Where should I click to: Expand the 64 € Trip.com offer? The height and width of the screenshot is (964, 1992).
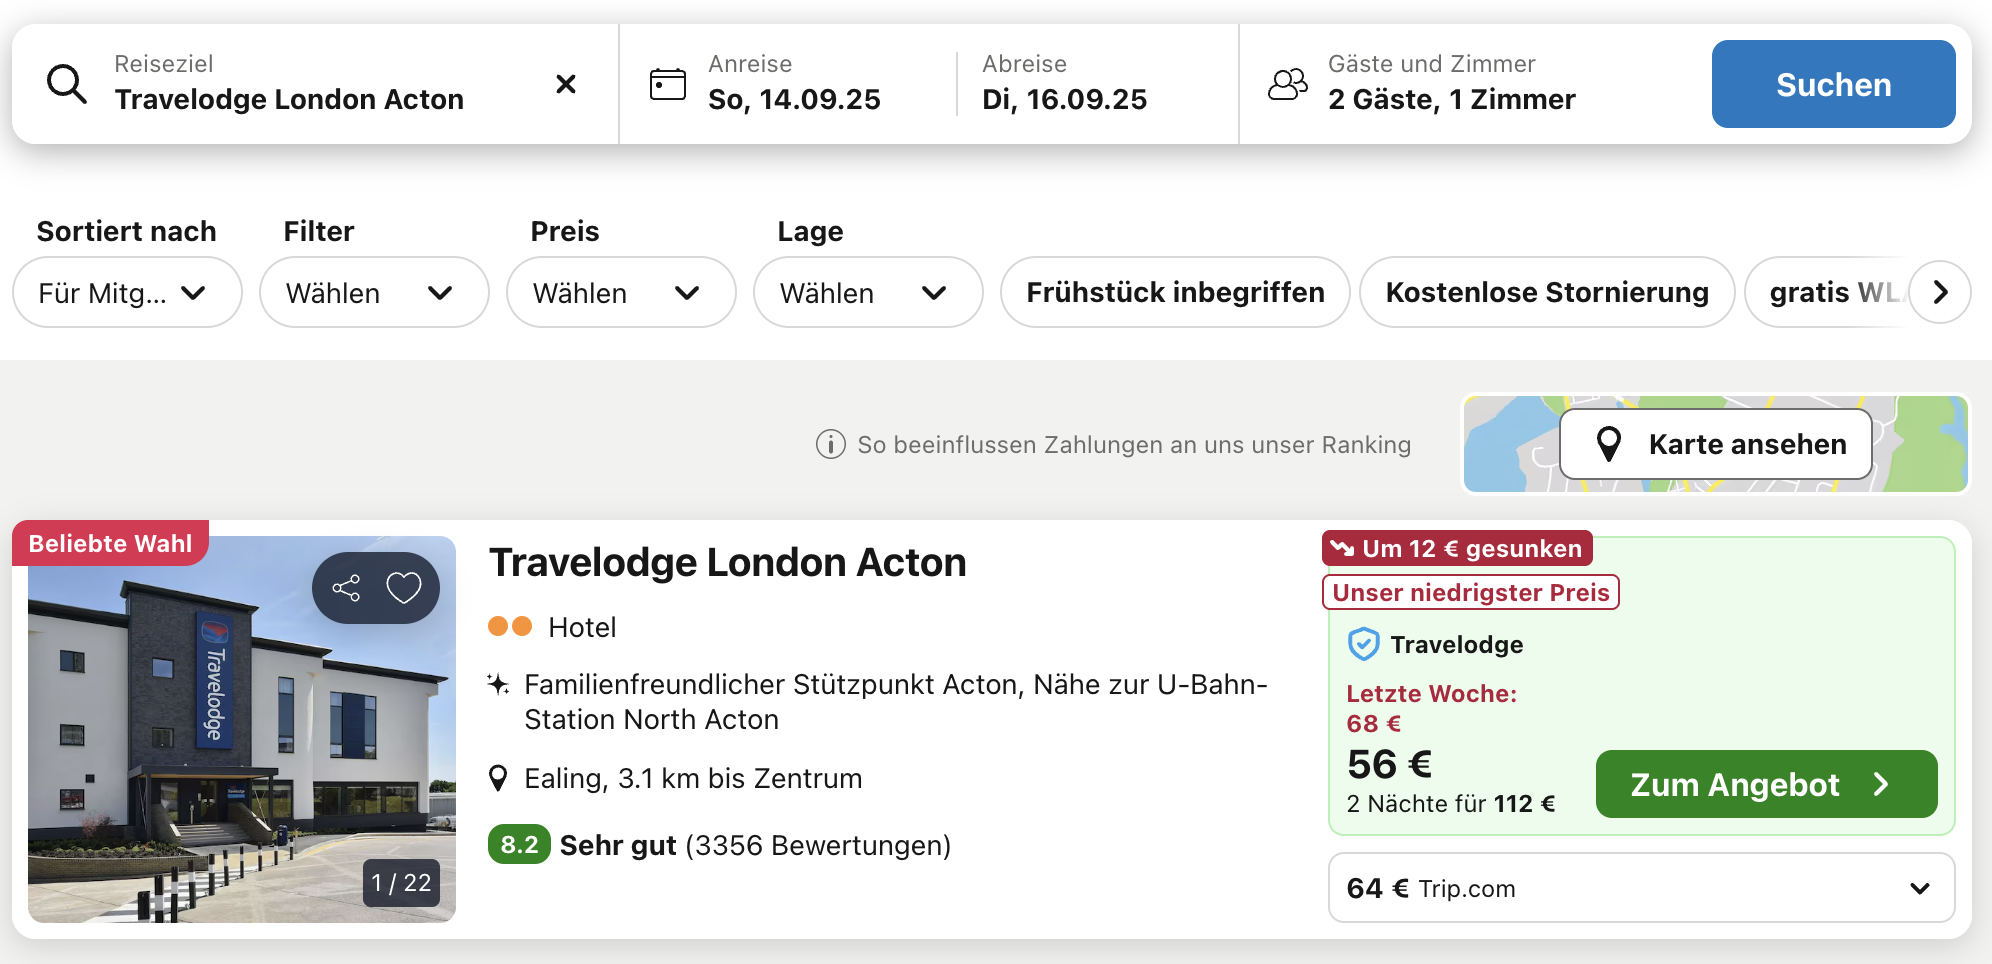(1641, 888)
